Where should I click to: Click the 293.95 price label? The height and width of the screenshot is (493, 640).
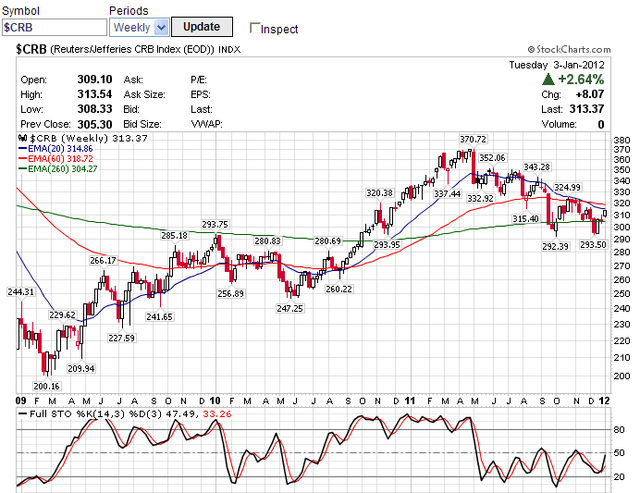click(387, 244)
